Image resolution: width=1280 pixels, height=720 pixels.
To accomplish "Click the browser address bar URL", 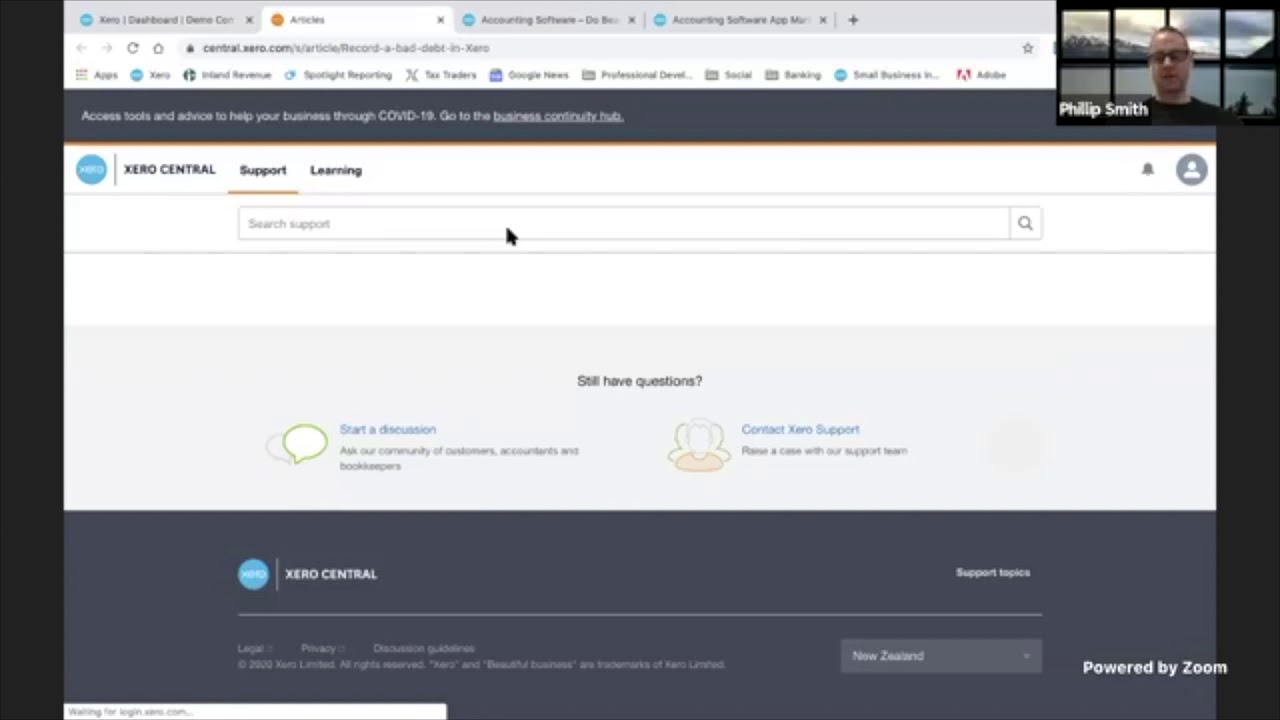I will [x=346, y=48].
